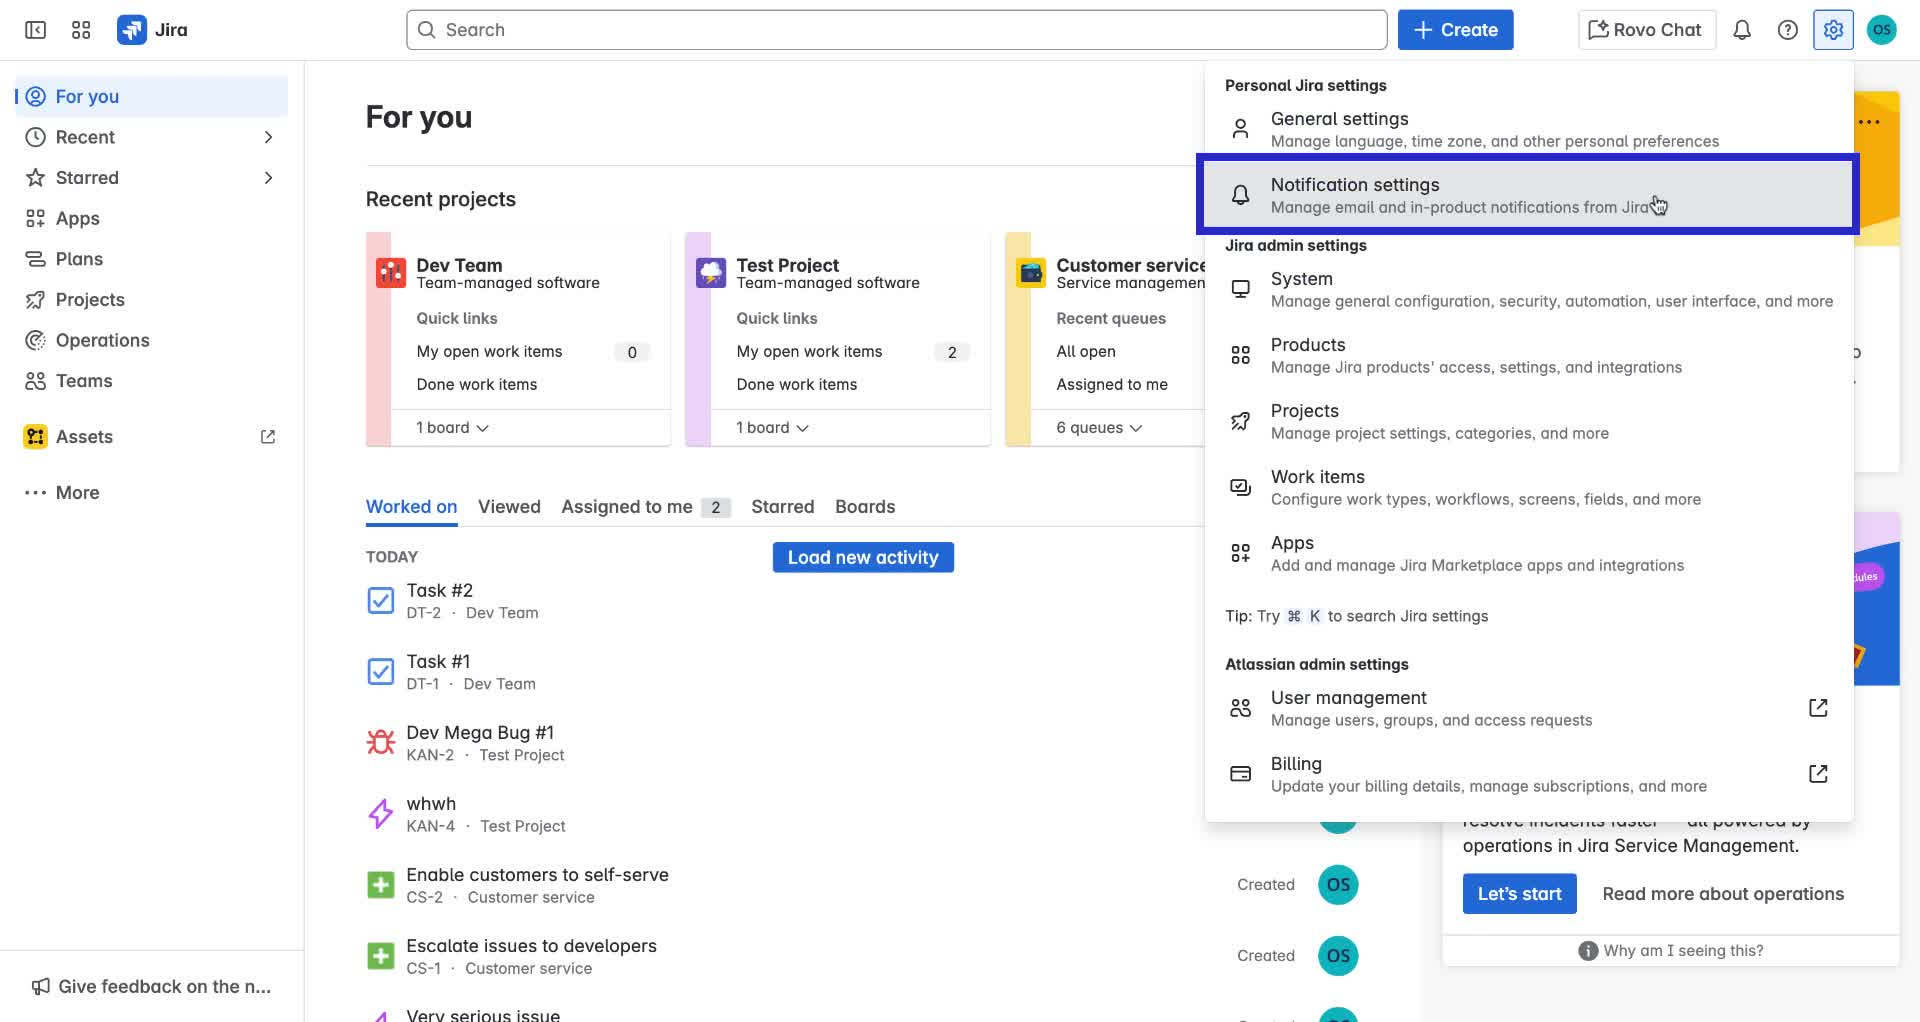Open Rovo Chat
This screenshot has height=1022, width=1920.
click(x=1646, y=29)
